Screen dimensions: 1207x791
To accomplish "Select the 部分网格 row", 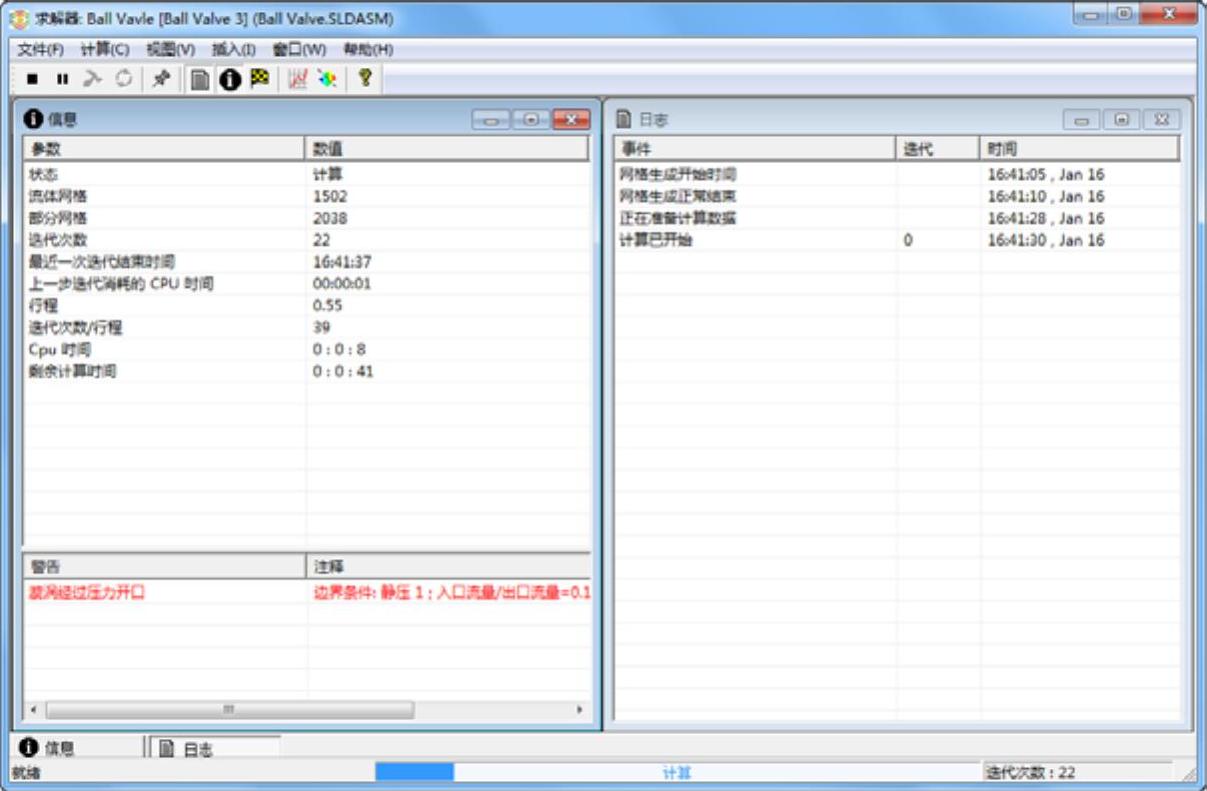I will (x=306, y=218).
